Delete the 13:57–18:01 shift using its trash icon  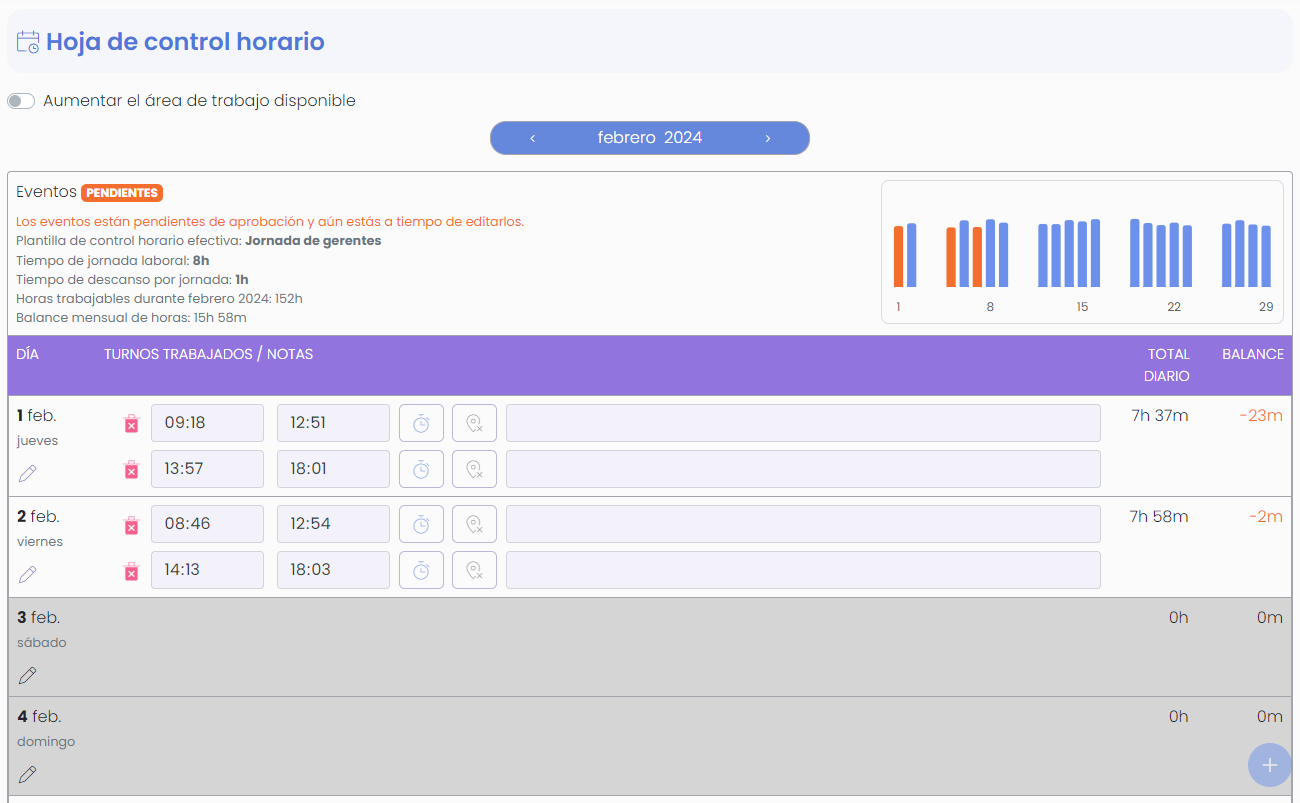(131, 468)
